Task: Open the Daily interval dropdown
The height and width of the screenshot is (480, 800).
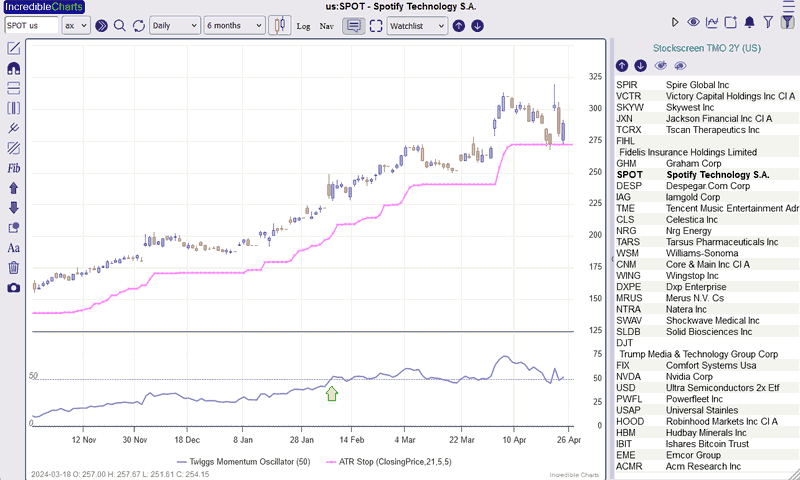Action: coord(174,26)
